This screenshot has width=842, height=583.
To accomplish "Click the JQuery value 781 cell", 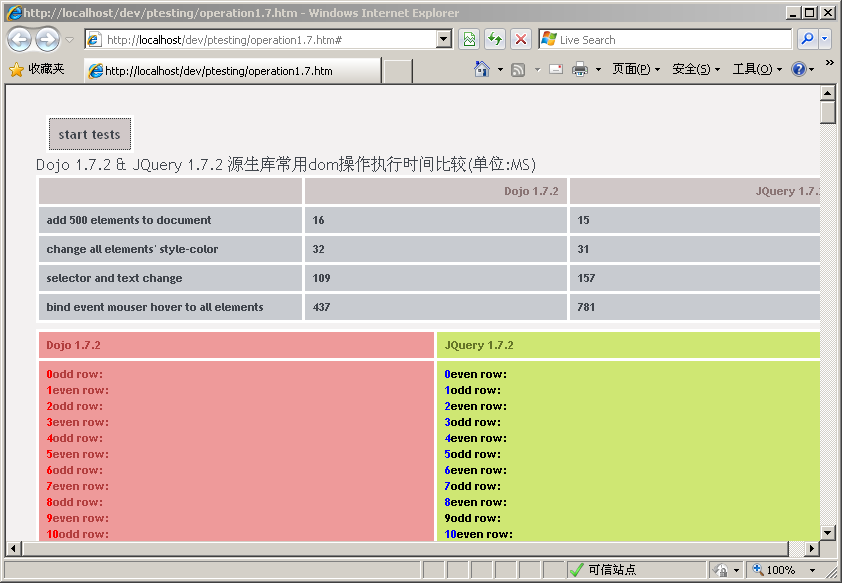I will tap(695, 307).
